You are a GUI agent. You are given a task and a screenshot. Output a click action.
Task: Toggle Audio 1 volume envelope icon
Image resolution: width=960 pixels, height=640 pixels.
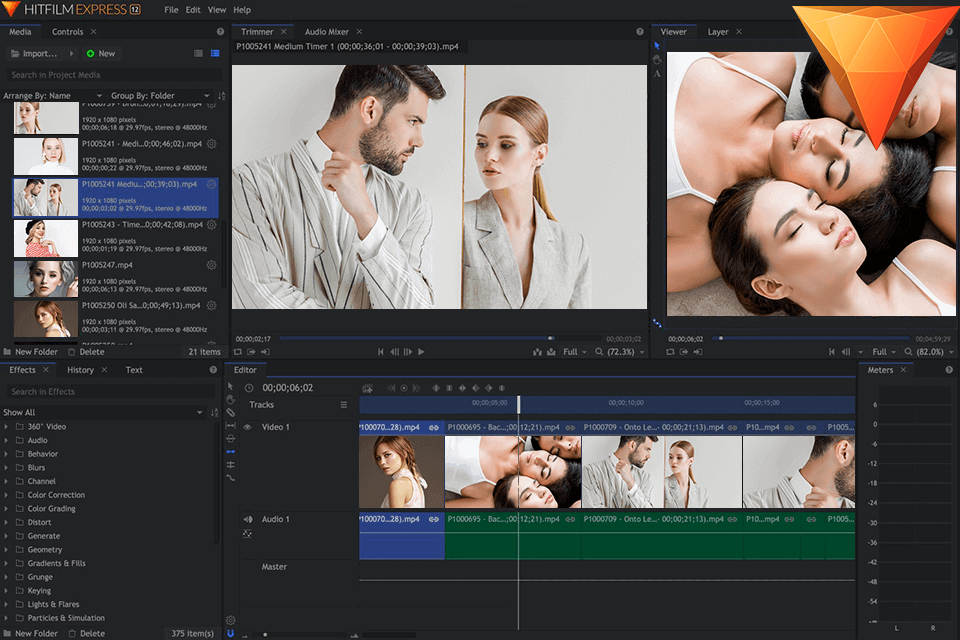tap(247, 534)
